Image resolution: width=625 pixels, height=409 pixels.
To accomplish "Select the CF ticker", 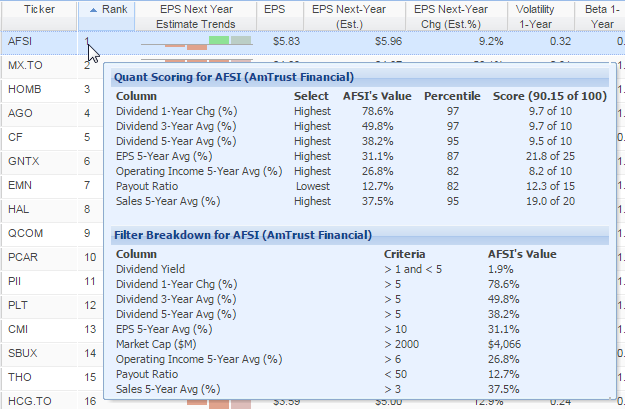I will pyautogui.click(x=15, y=137).
